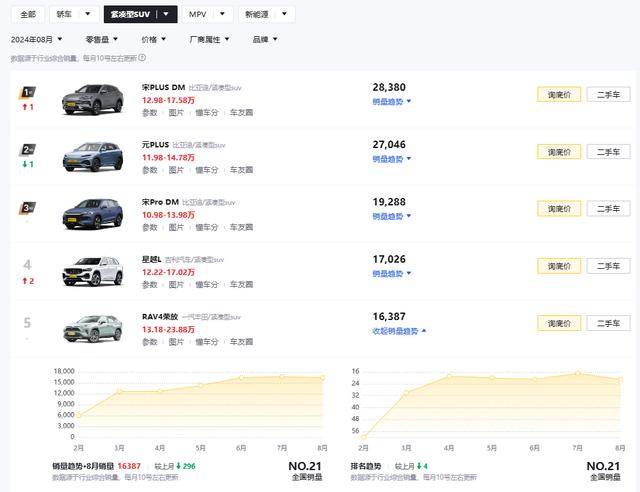This screenshot has width=640, height=492.
Task: Open the 星越L car thumbnail
Action: [93, 271]
